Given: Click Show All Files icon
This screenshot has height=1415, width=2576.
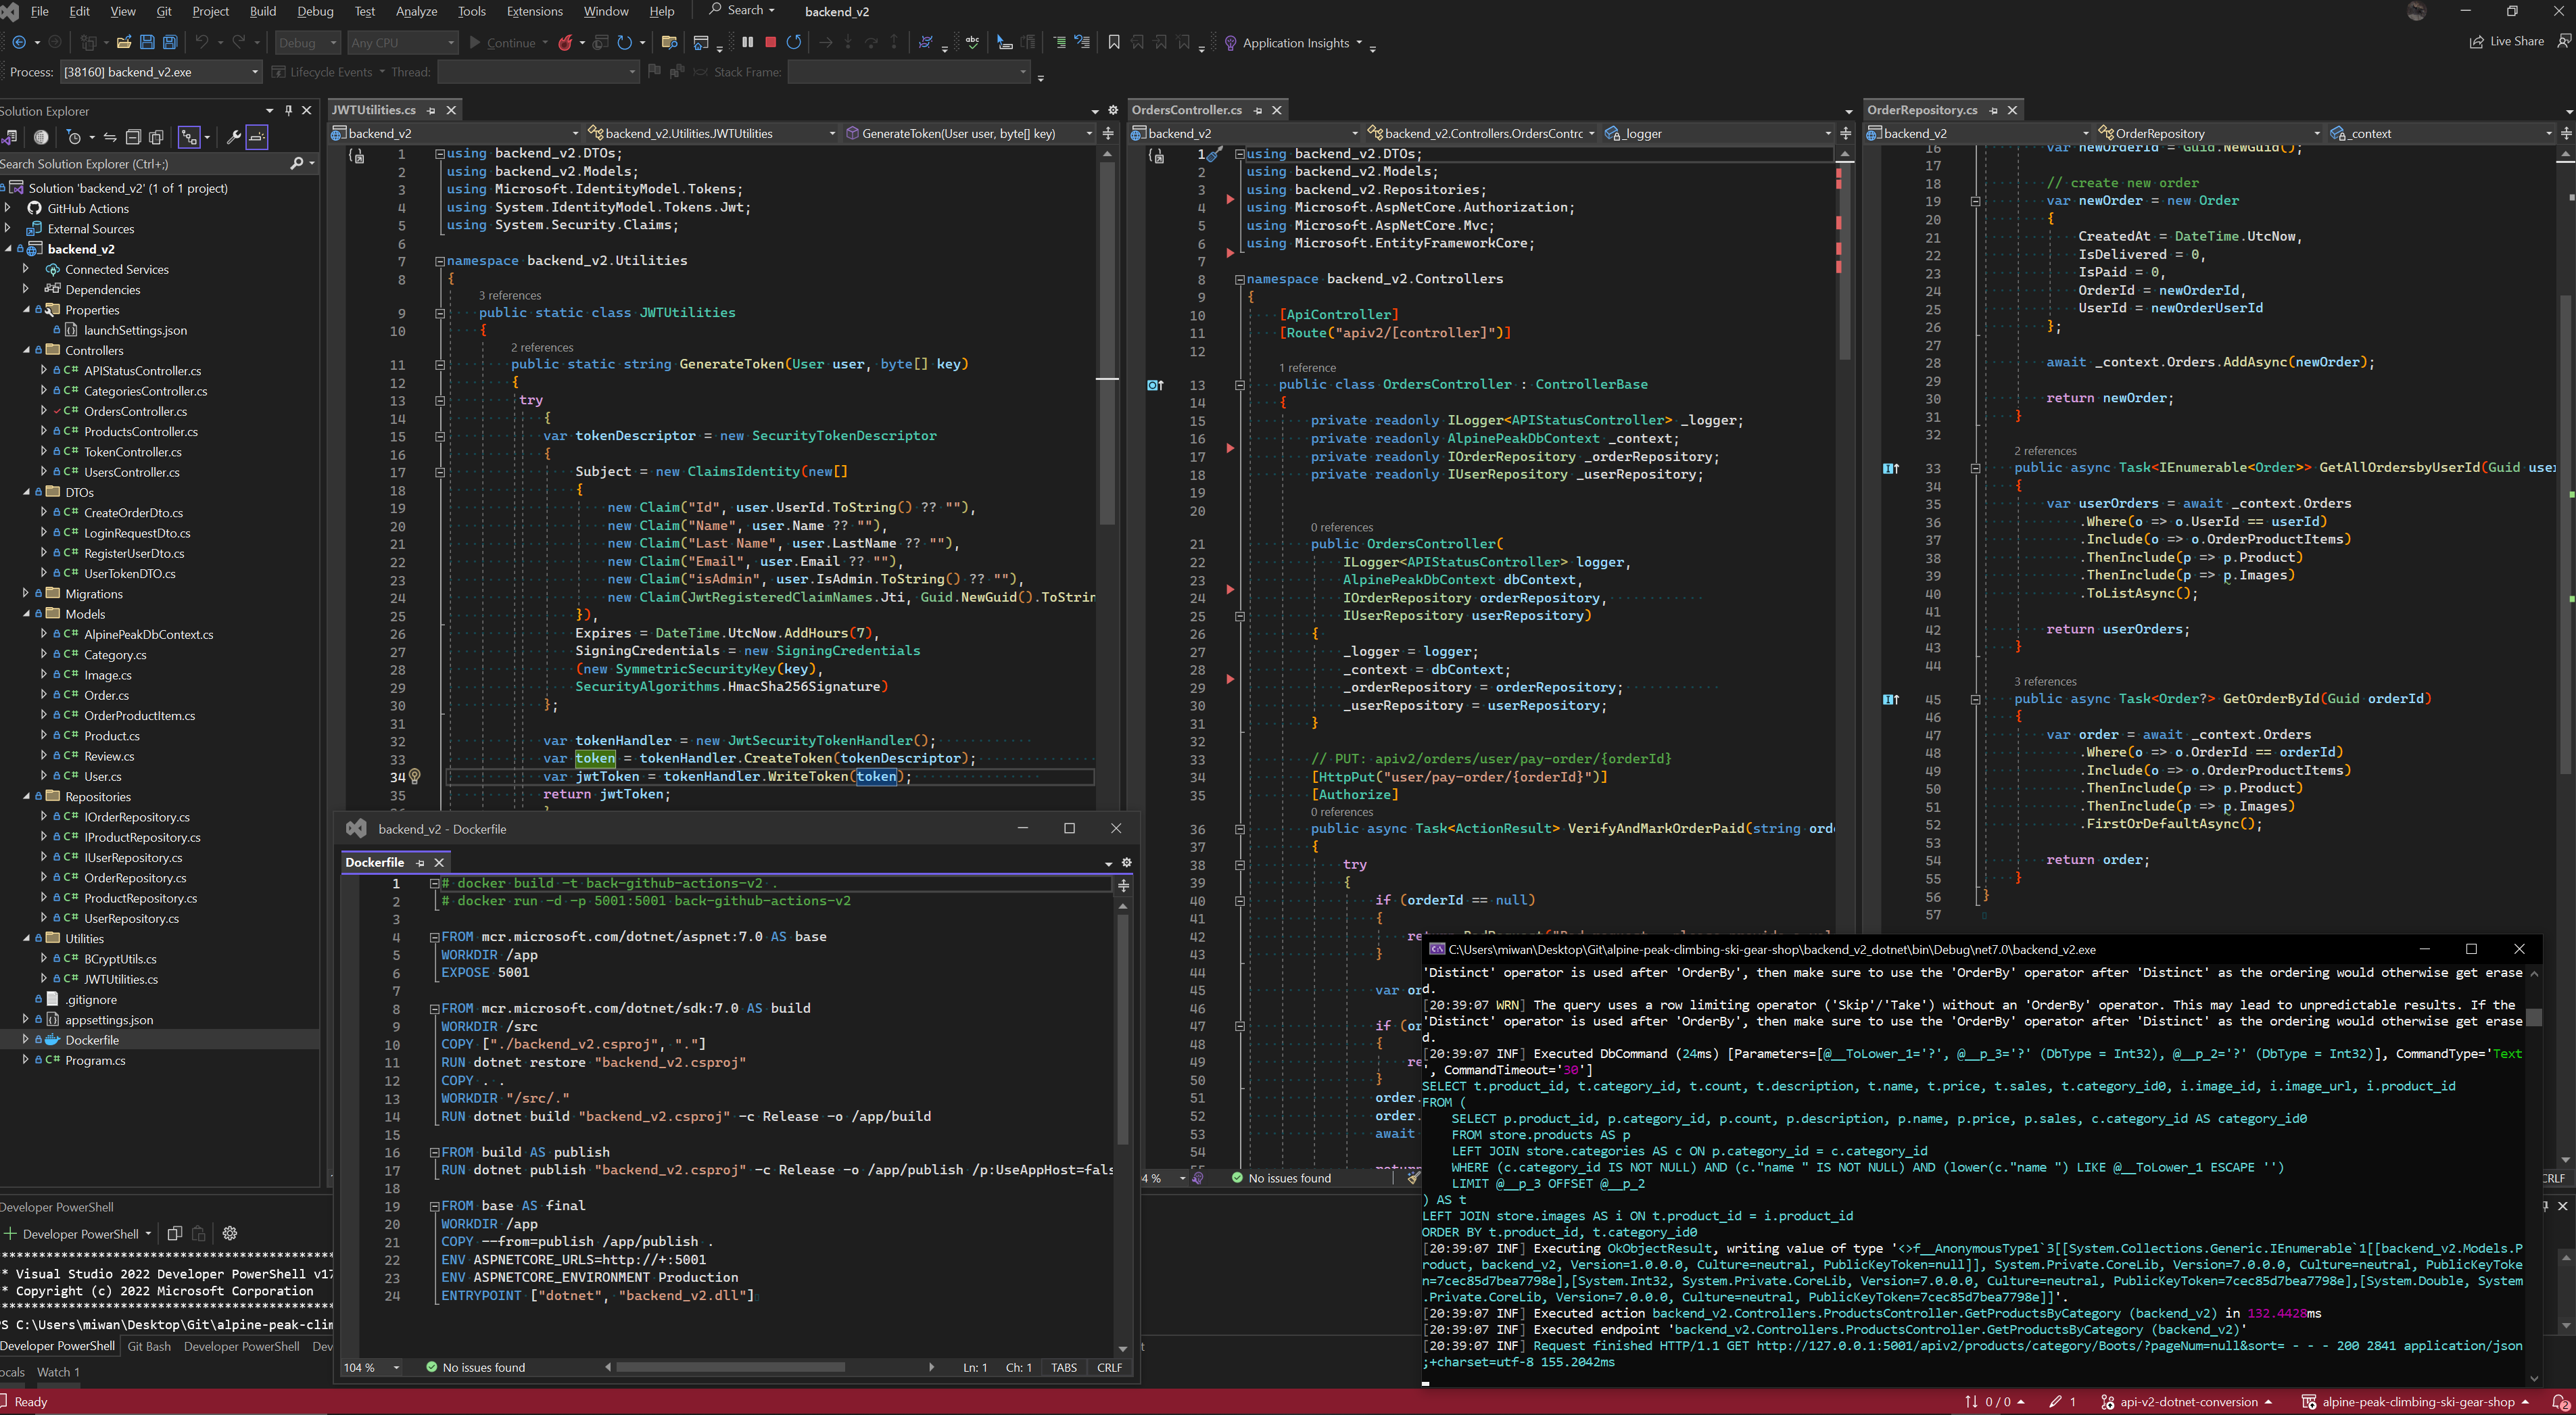Looking at the screenshot, I should tap(156, 137).
